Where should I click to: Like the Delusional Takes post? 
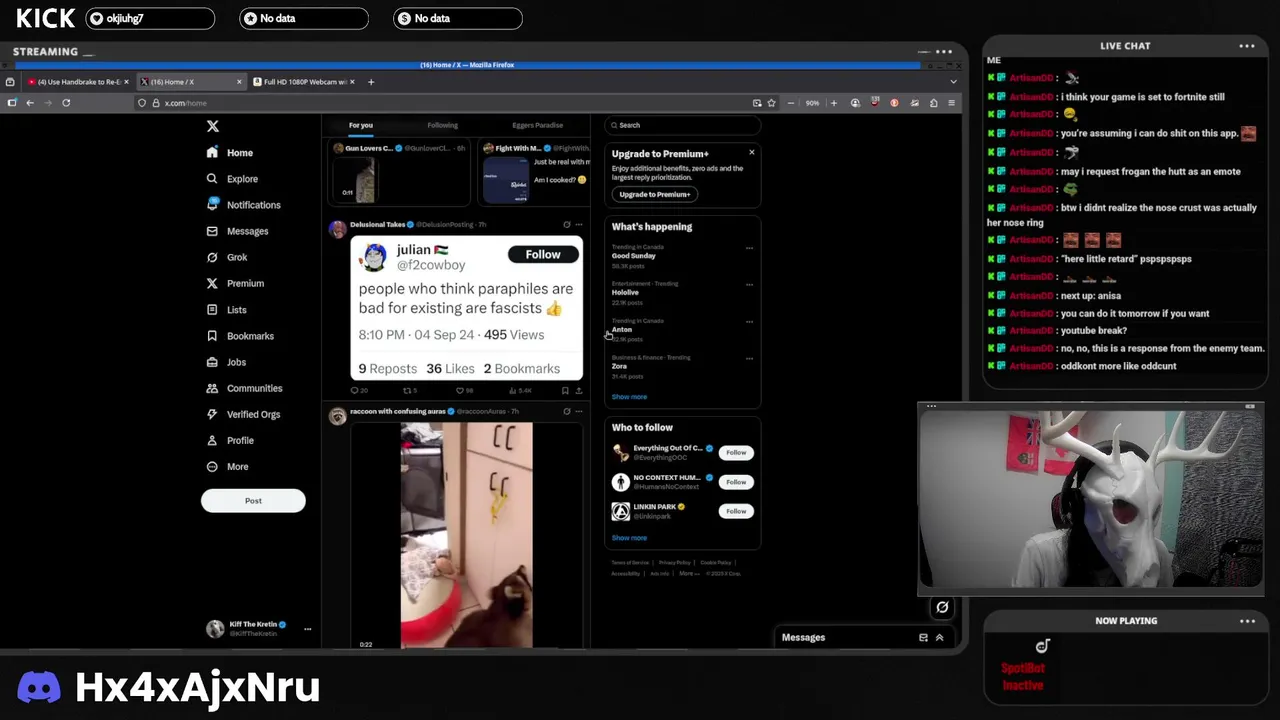tap(459, 391)
